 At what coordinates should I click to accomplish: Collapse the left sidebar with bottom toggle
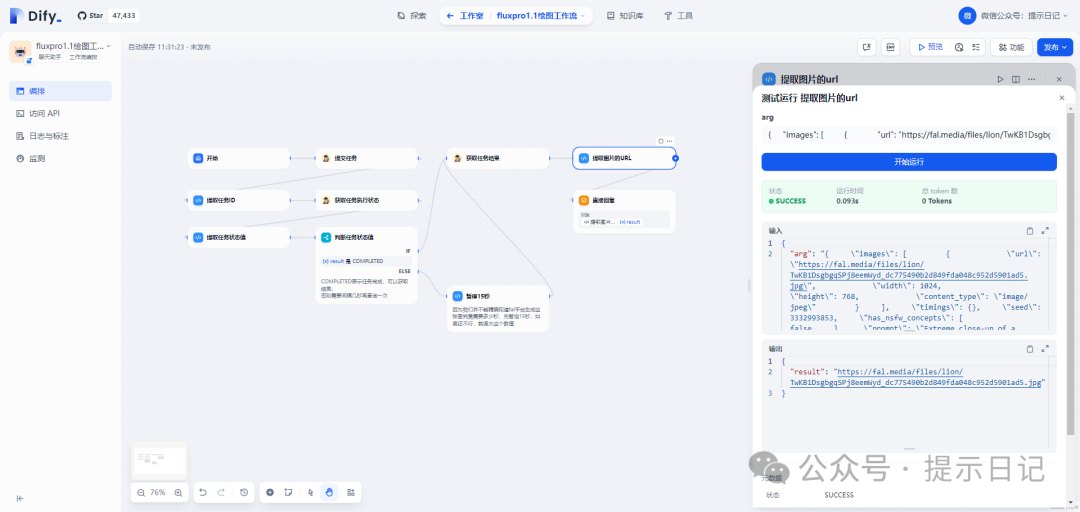[20, 498]
